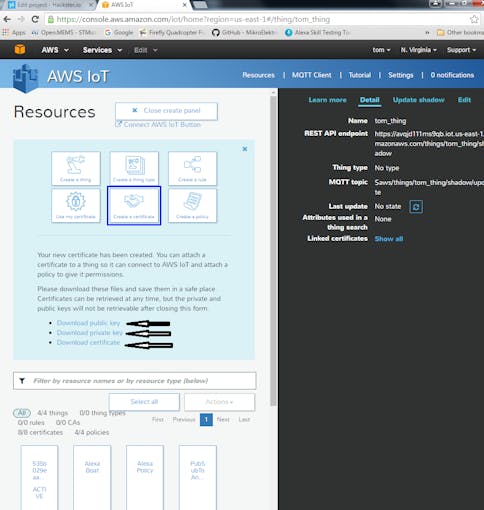Click the browser forward arrow
484x510 pixels.
(x=21, y=19)
